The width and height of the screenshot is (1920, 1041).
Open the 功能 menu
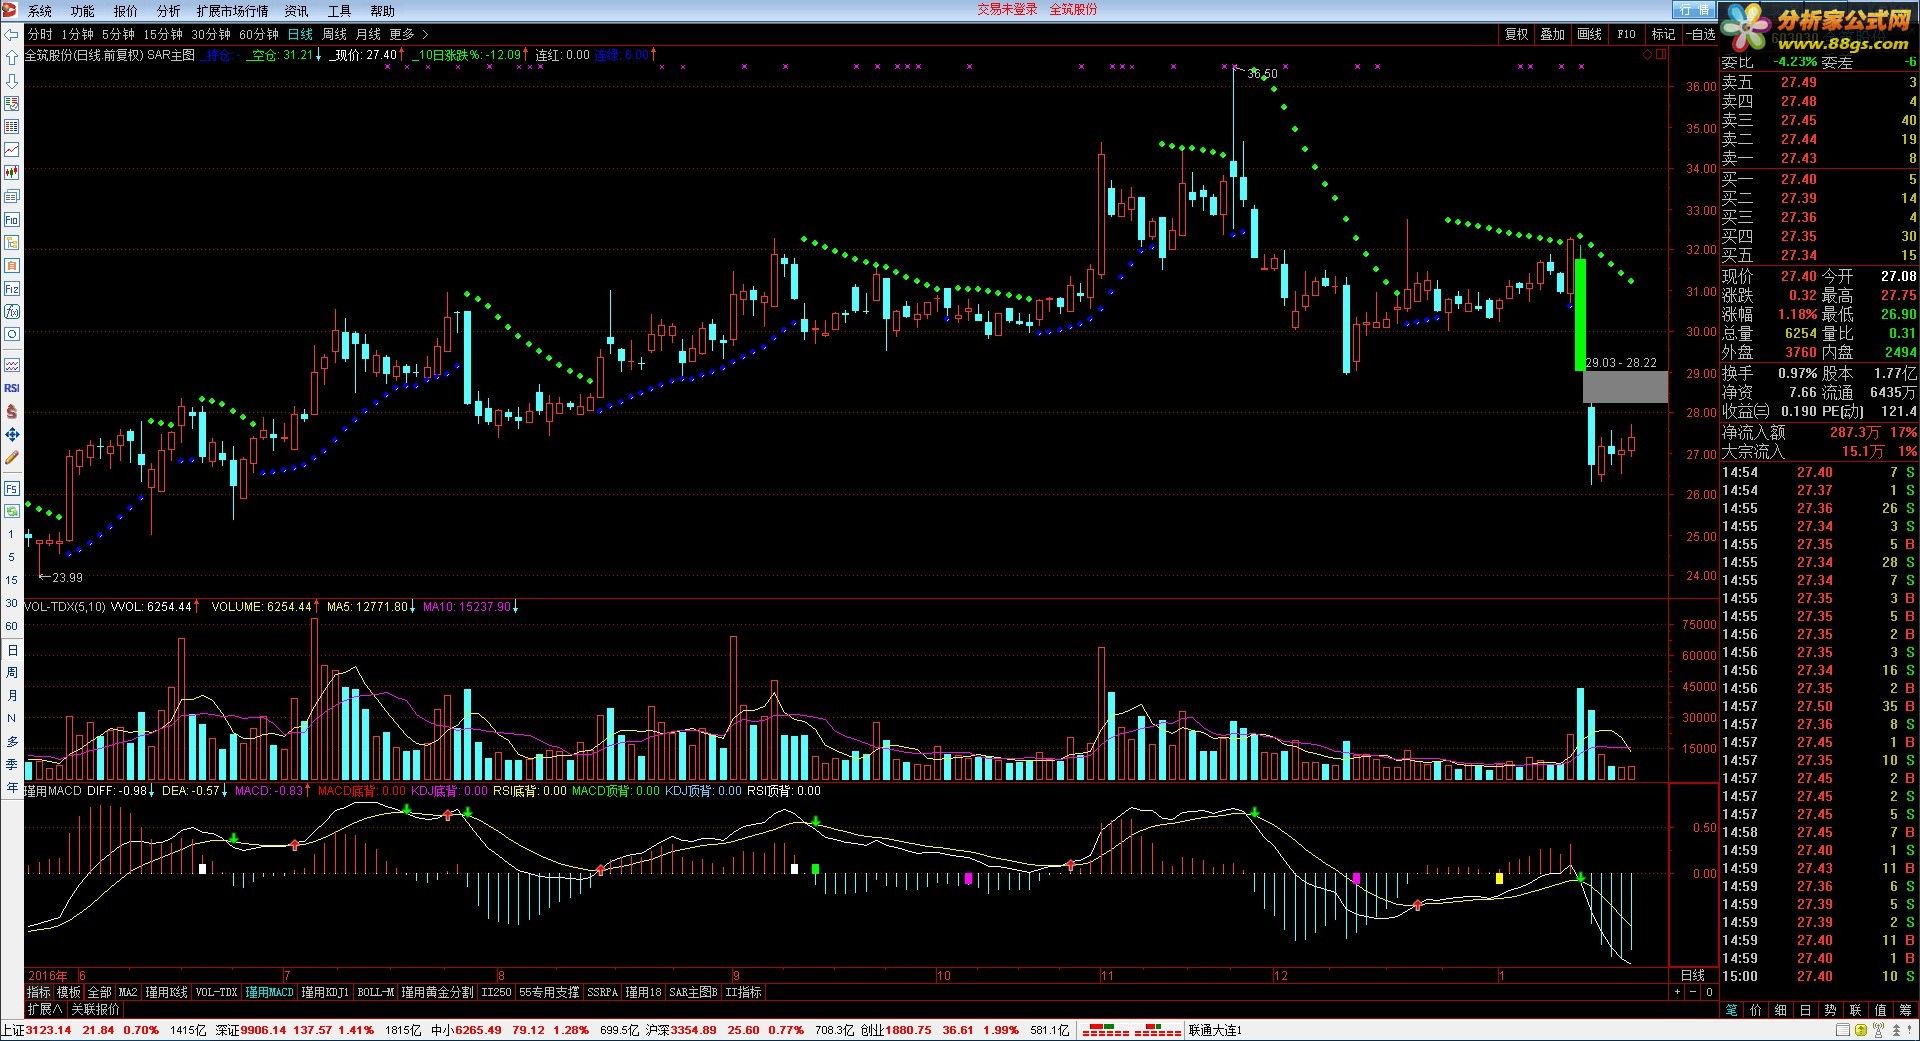pos(83,11)
